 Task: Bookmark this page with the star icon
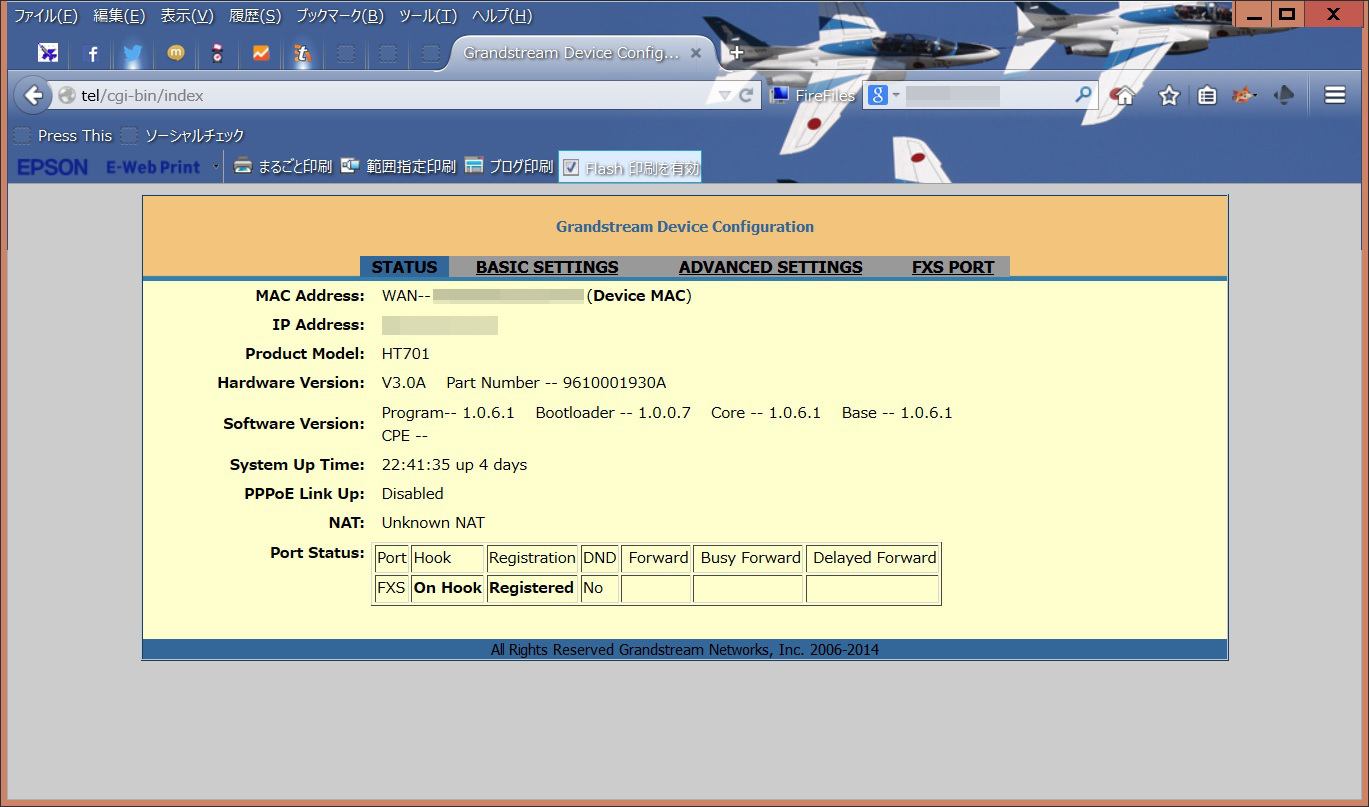pos(1168,96)
